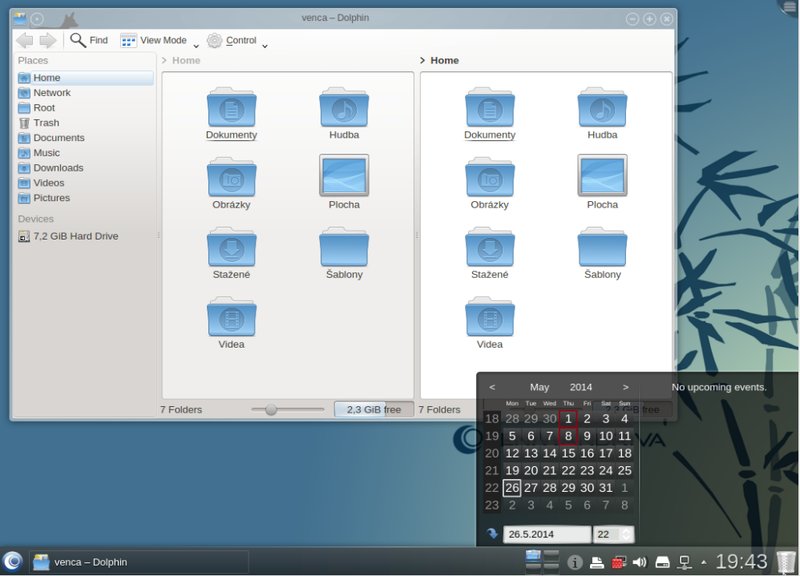Screen dimensions: 800x576
Task: Open the trash icon on the panel
Action: tap(786, 562)
